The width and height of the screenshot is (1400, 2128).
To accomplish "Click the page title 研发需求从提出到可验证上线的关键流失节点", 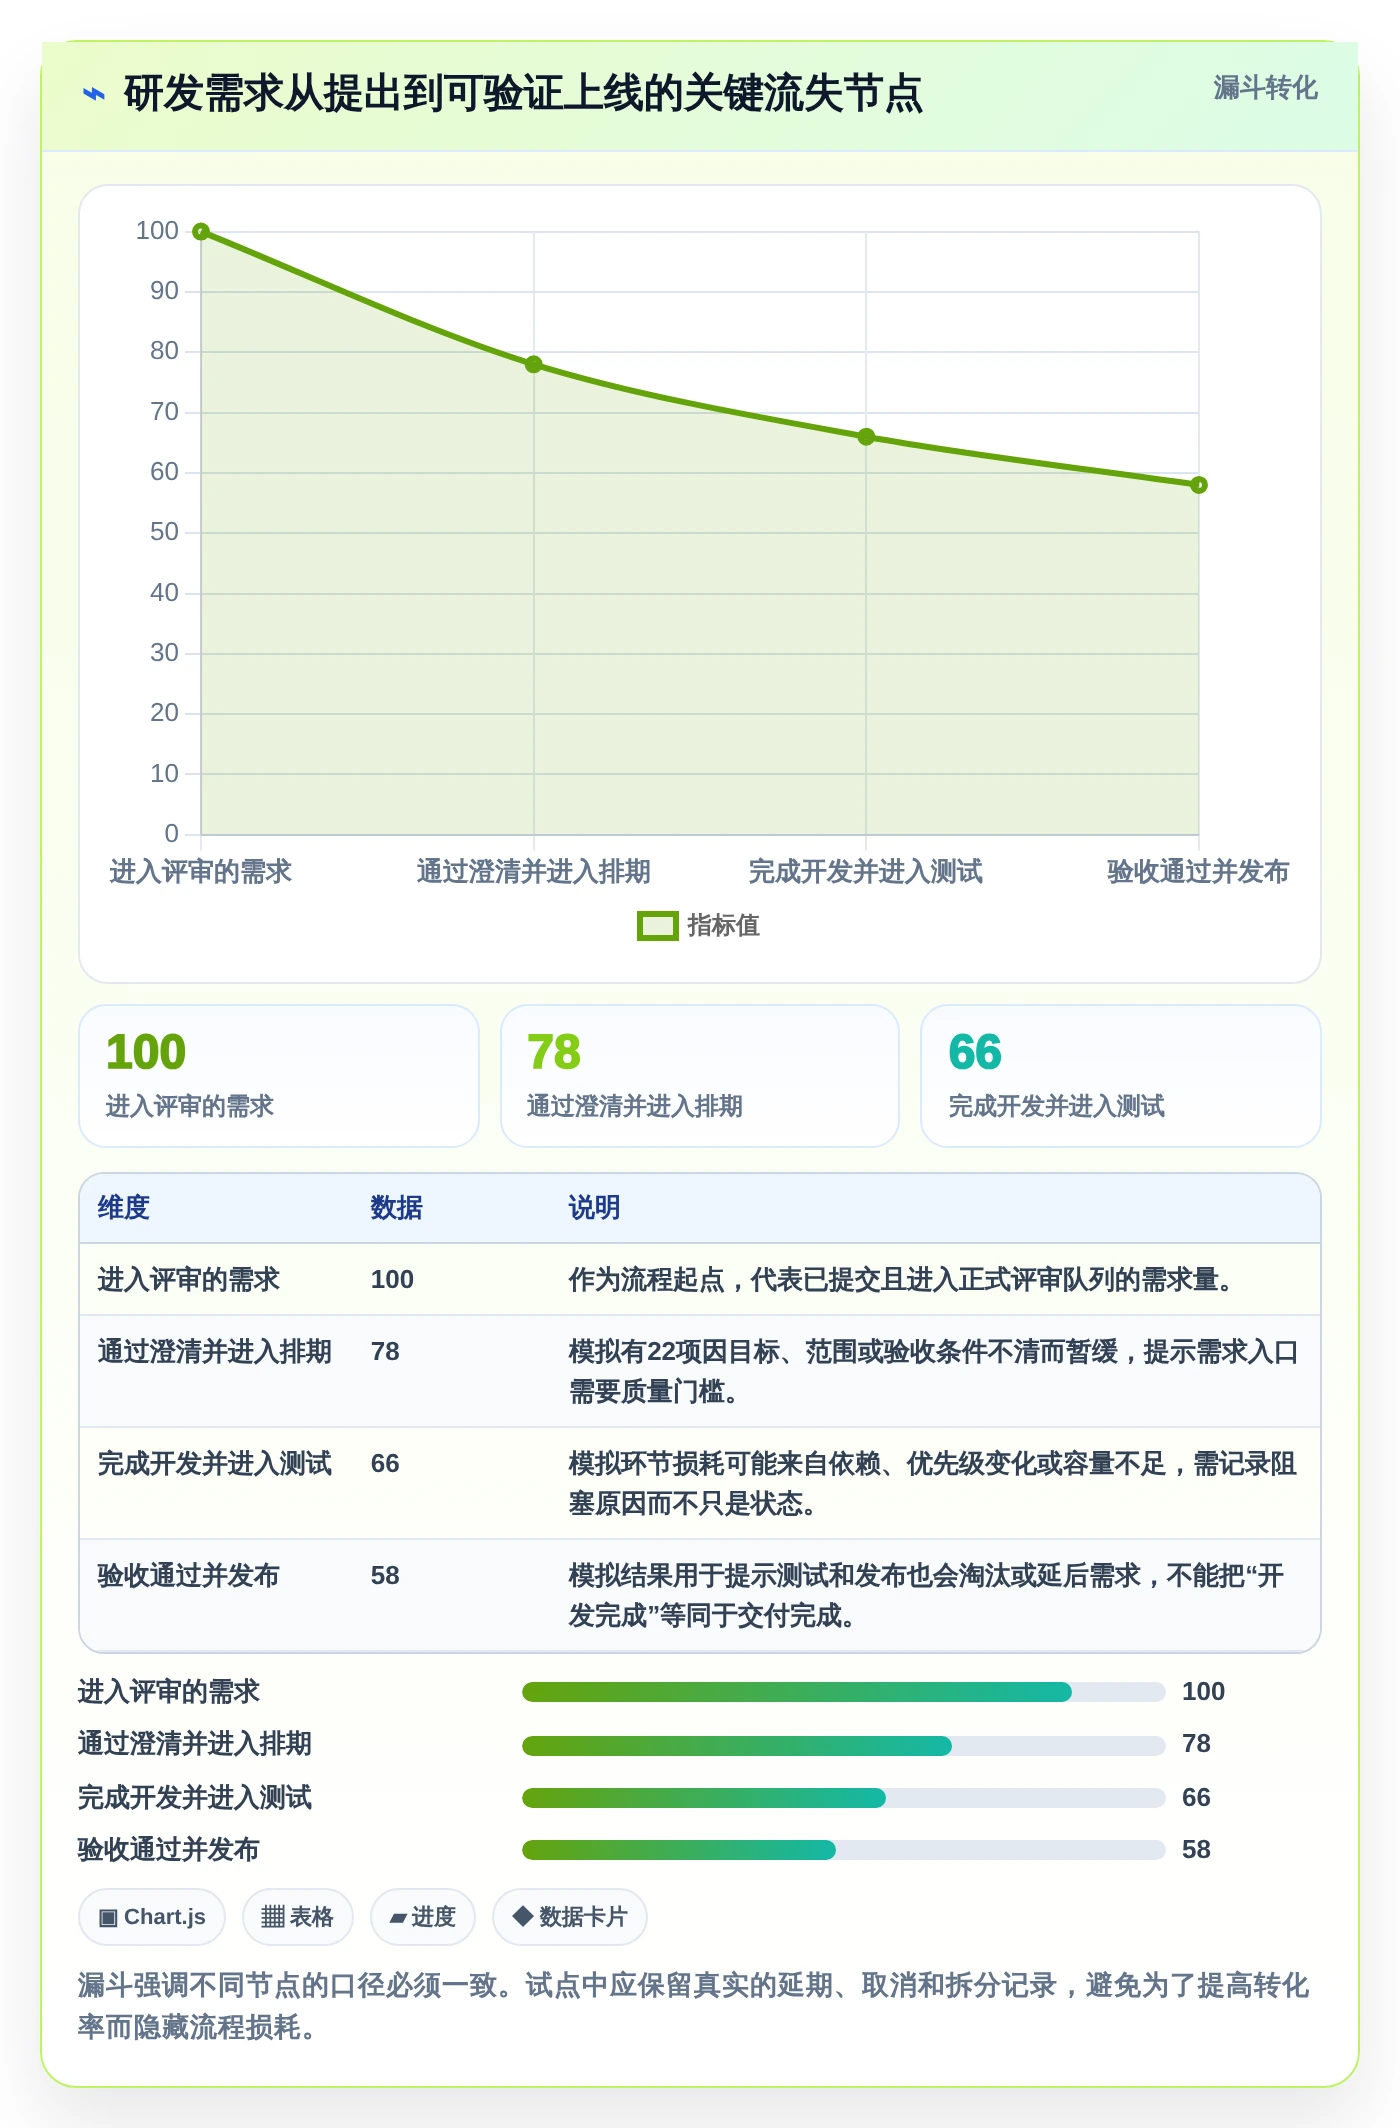I will click(523, 94).
